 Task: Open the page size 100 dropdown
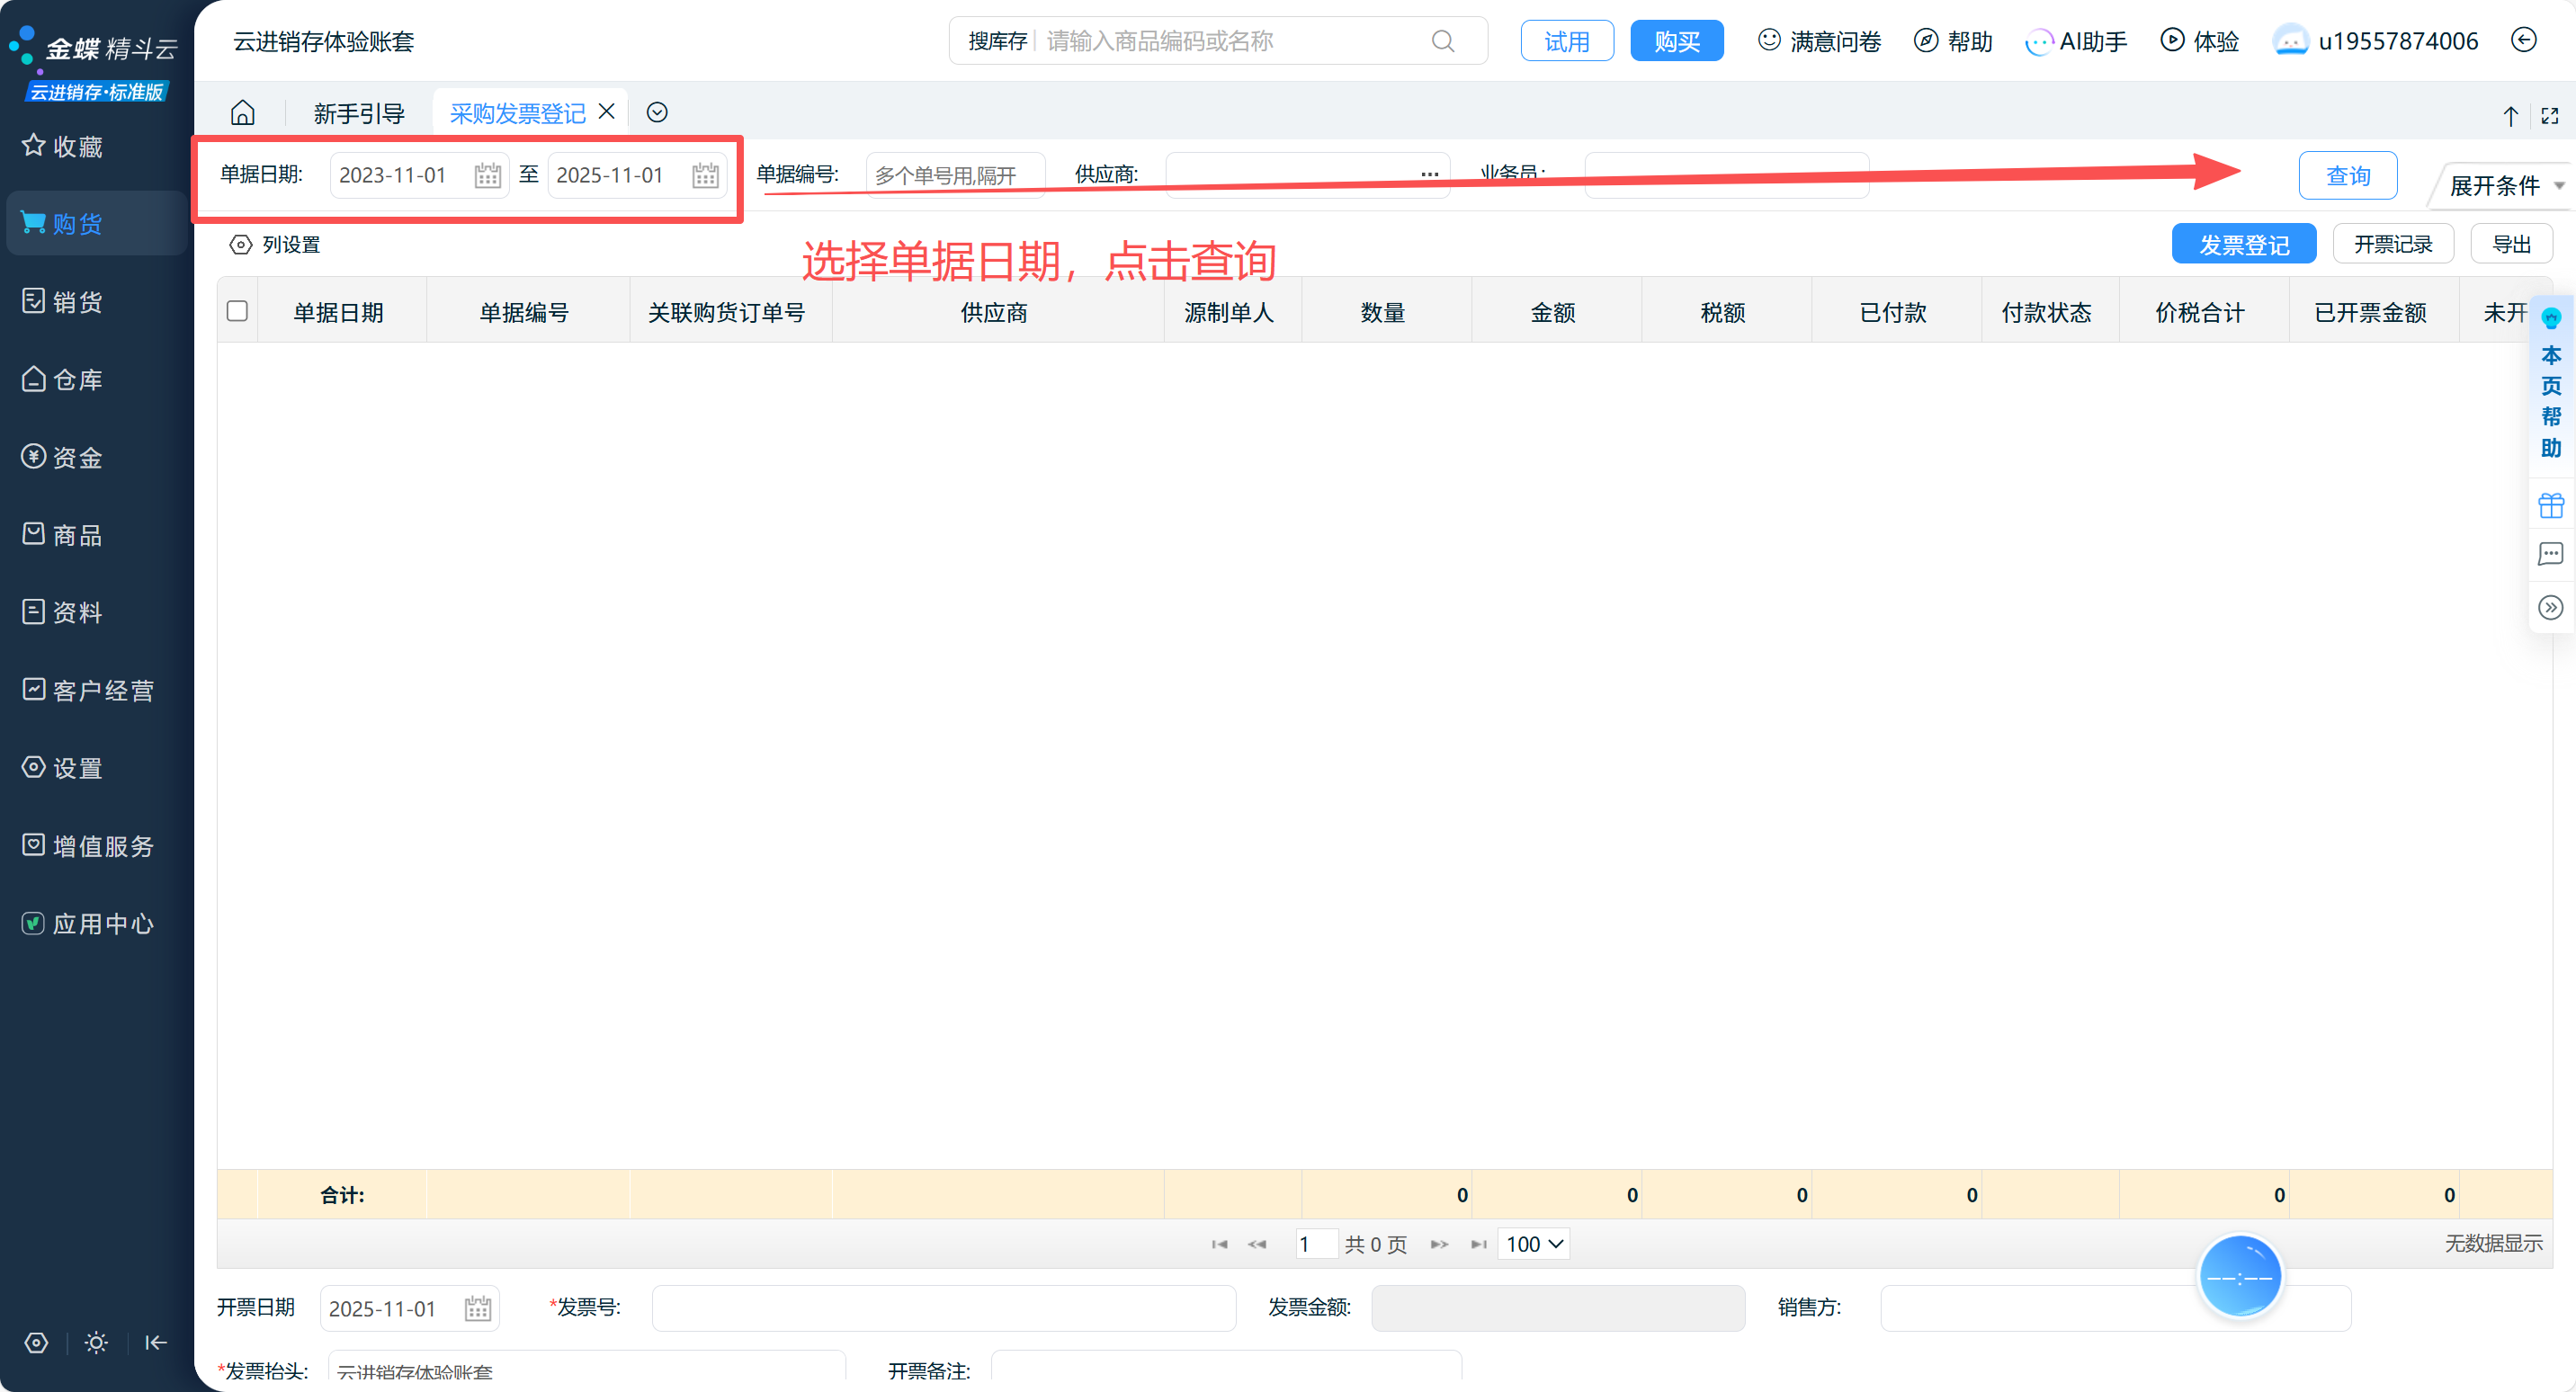1533,1244
